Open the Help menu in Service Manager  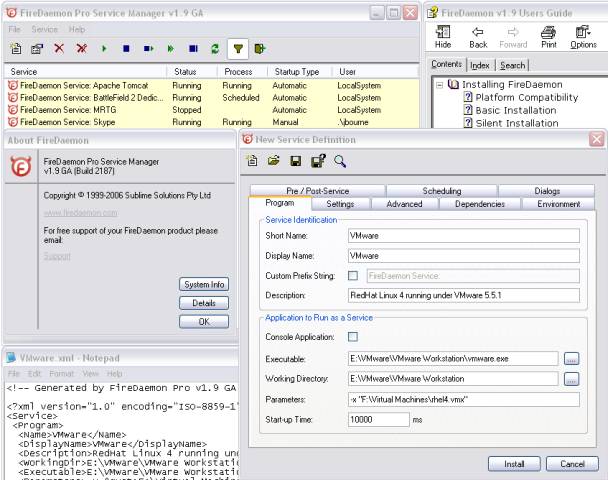click(77, 29)
